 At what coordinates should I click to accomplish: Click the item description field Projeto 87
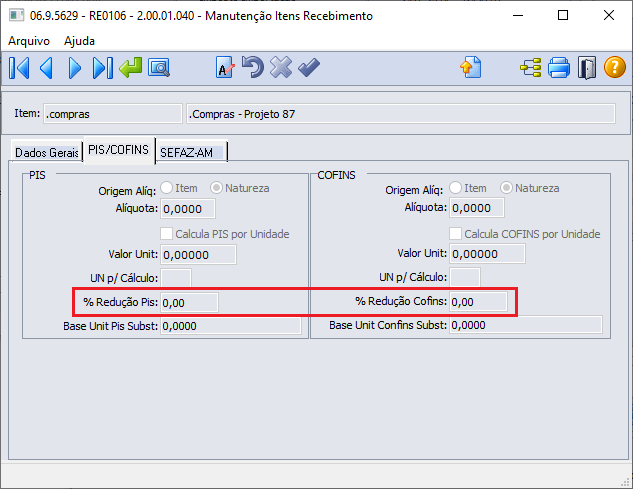click(400, 114)
